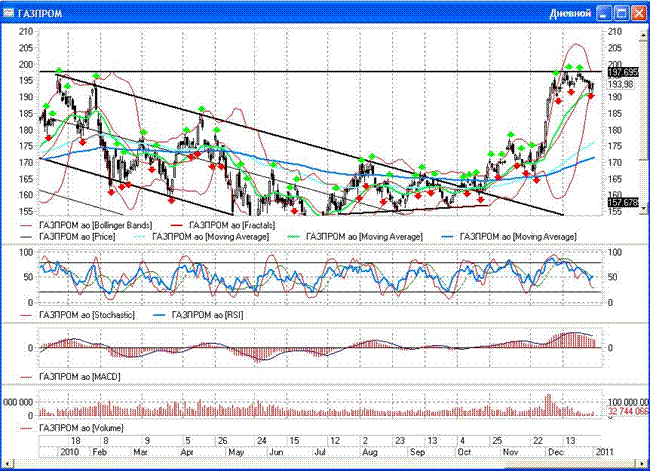The height and width of the screenshot is (471, 650).
Task: Click the ГАЗПРОМ window icon in title bar
Action: pos(8,13)
